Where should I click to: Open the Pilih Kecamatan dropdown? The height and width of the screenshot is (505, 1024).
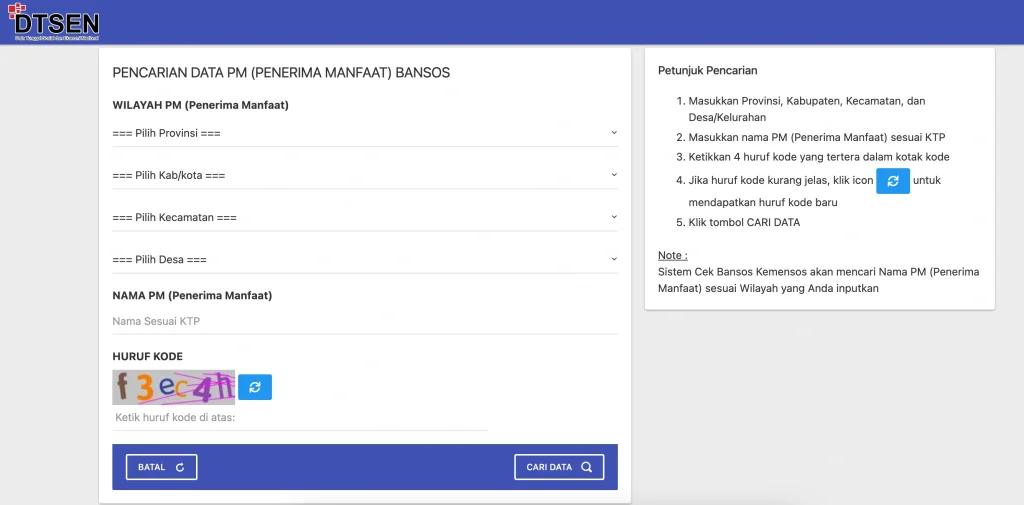pos(364,217)
